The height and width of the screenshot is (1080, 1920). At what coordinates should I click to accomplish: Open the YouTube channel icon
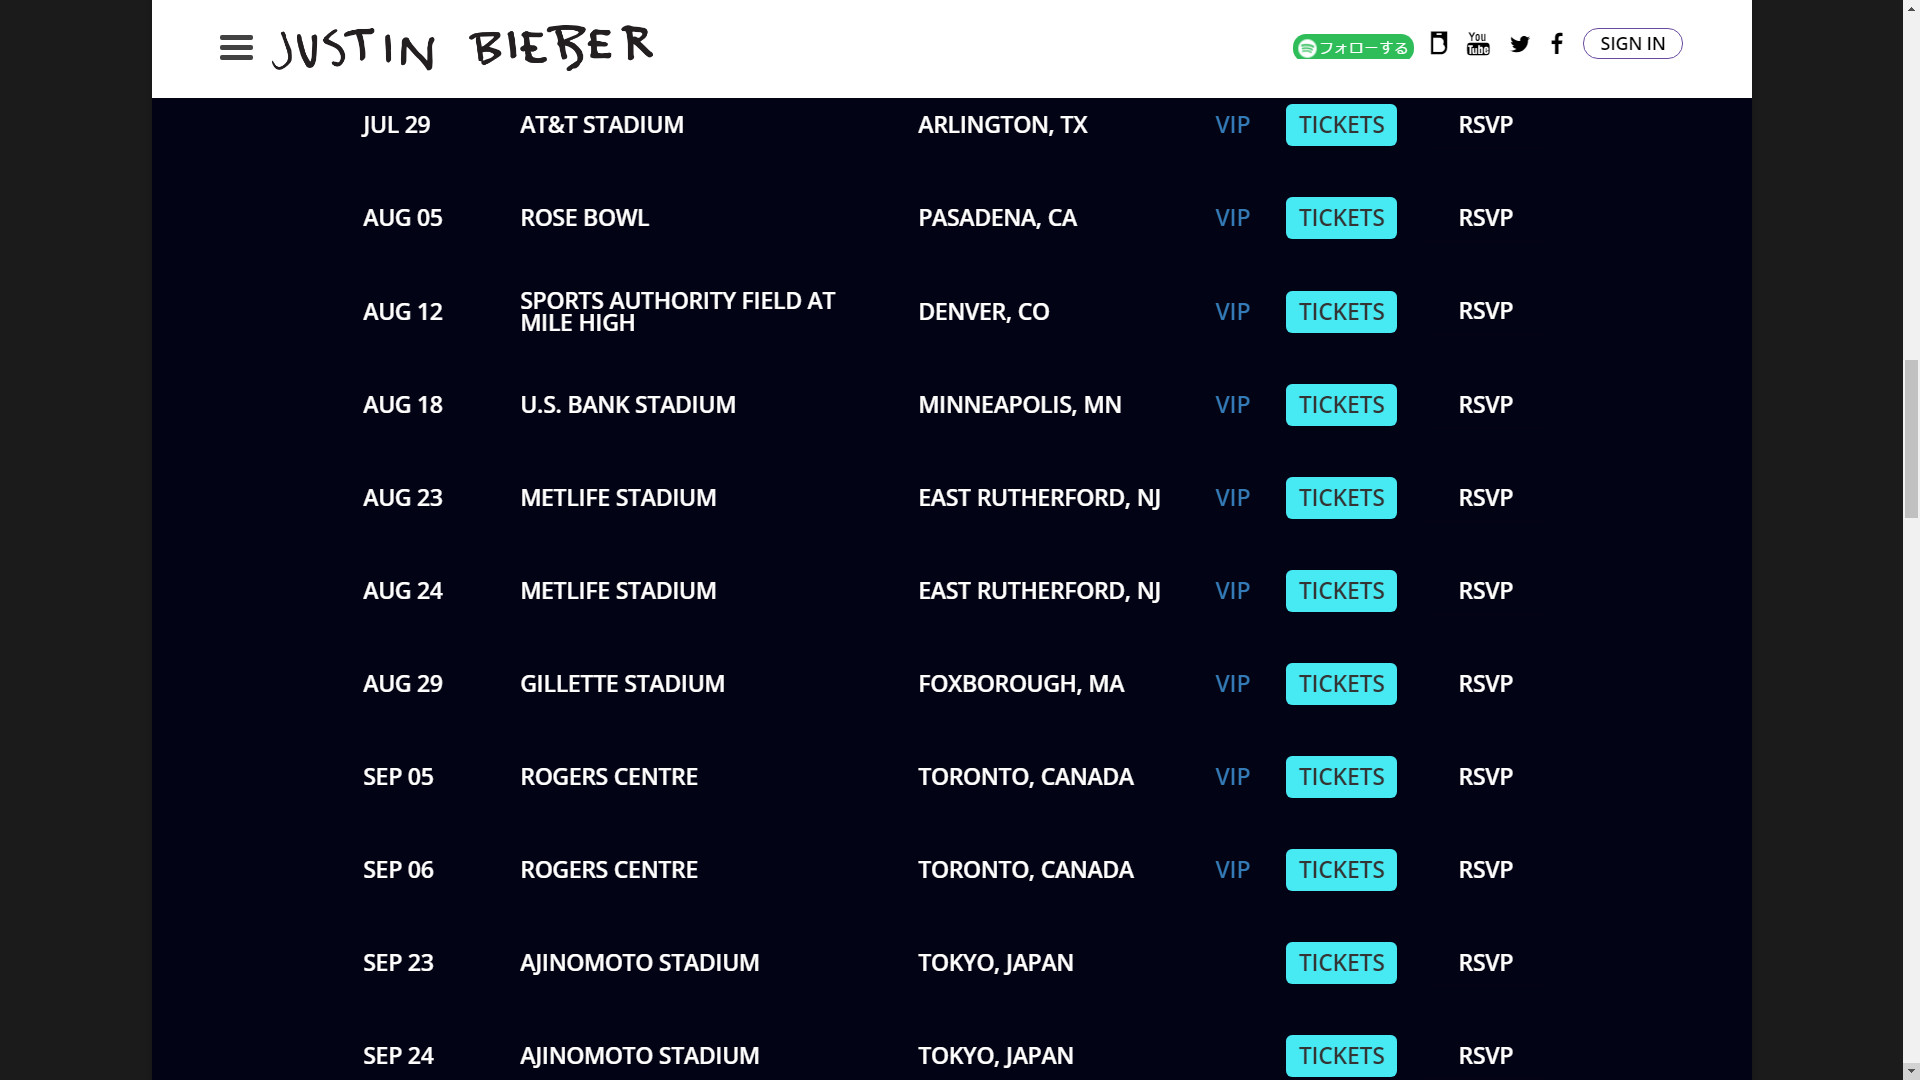click(1478, 44)
